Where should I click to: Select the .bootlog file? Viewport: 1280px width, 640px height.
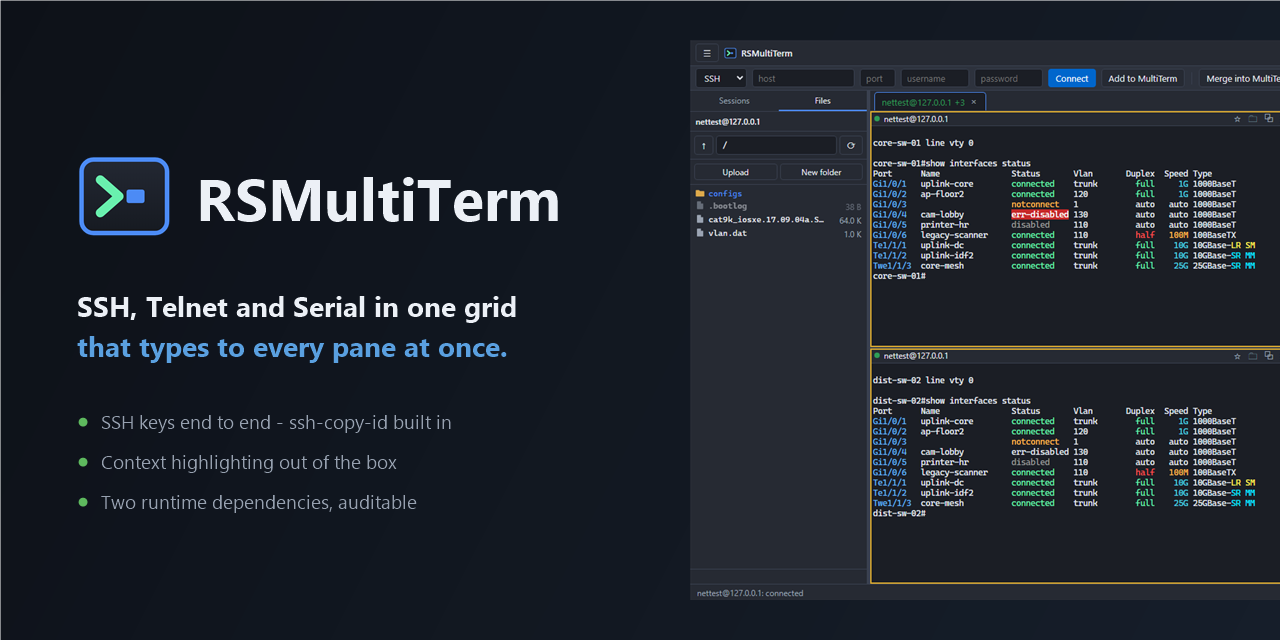pos(778,206)
